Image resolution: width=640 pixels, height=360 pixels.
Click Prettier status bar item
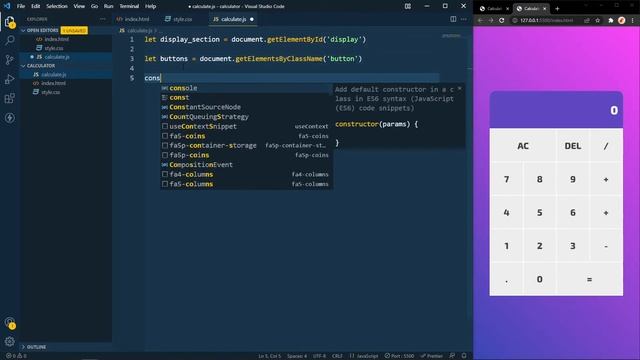click(432, 356)
